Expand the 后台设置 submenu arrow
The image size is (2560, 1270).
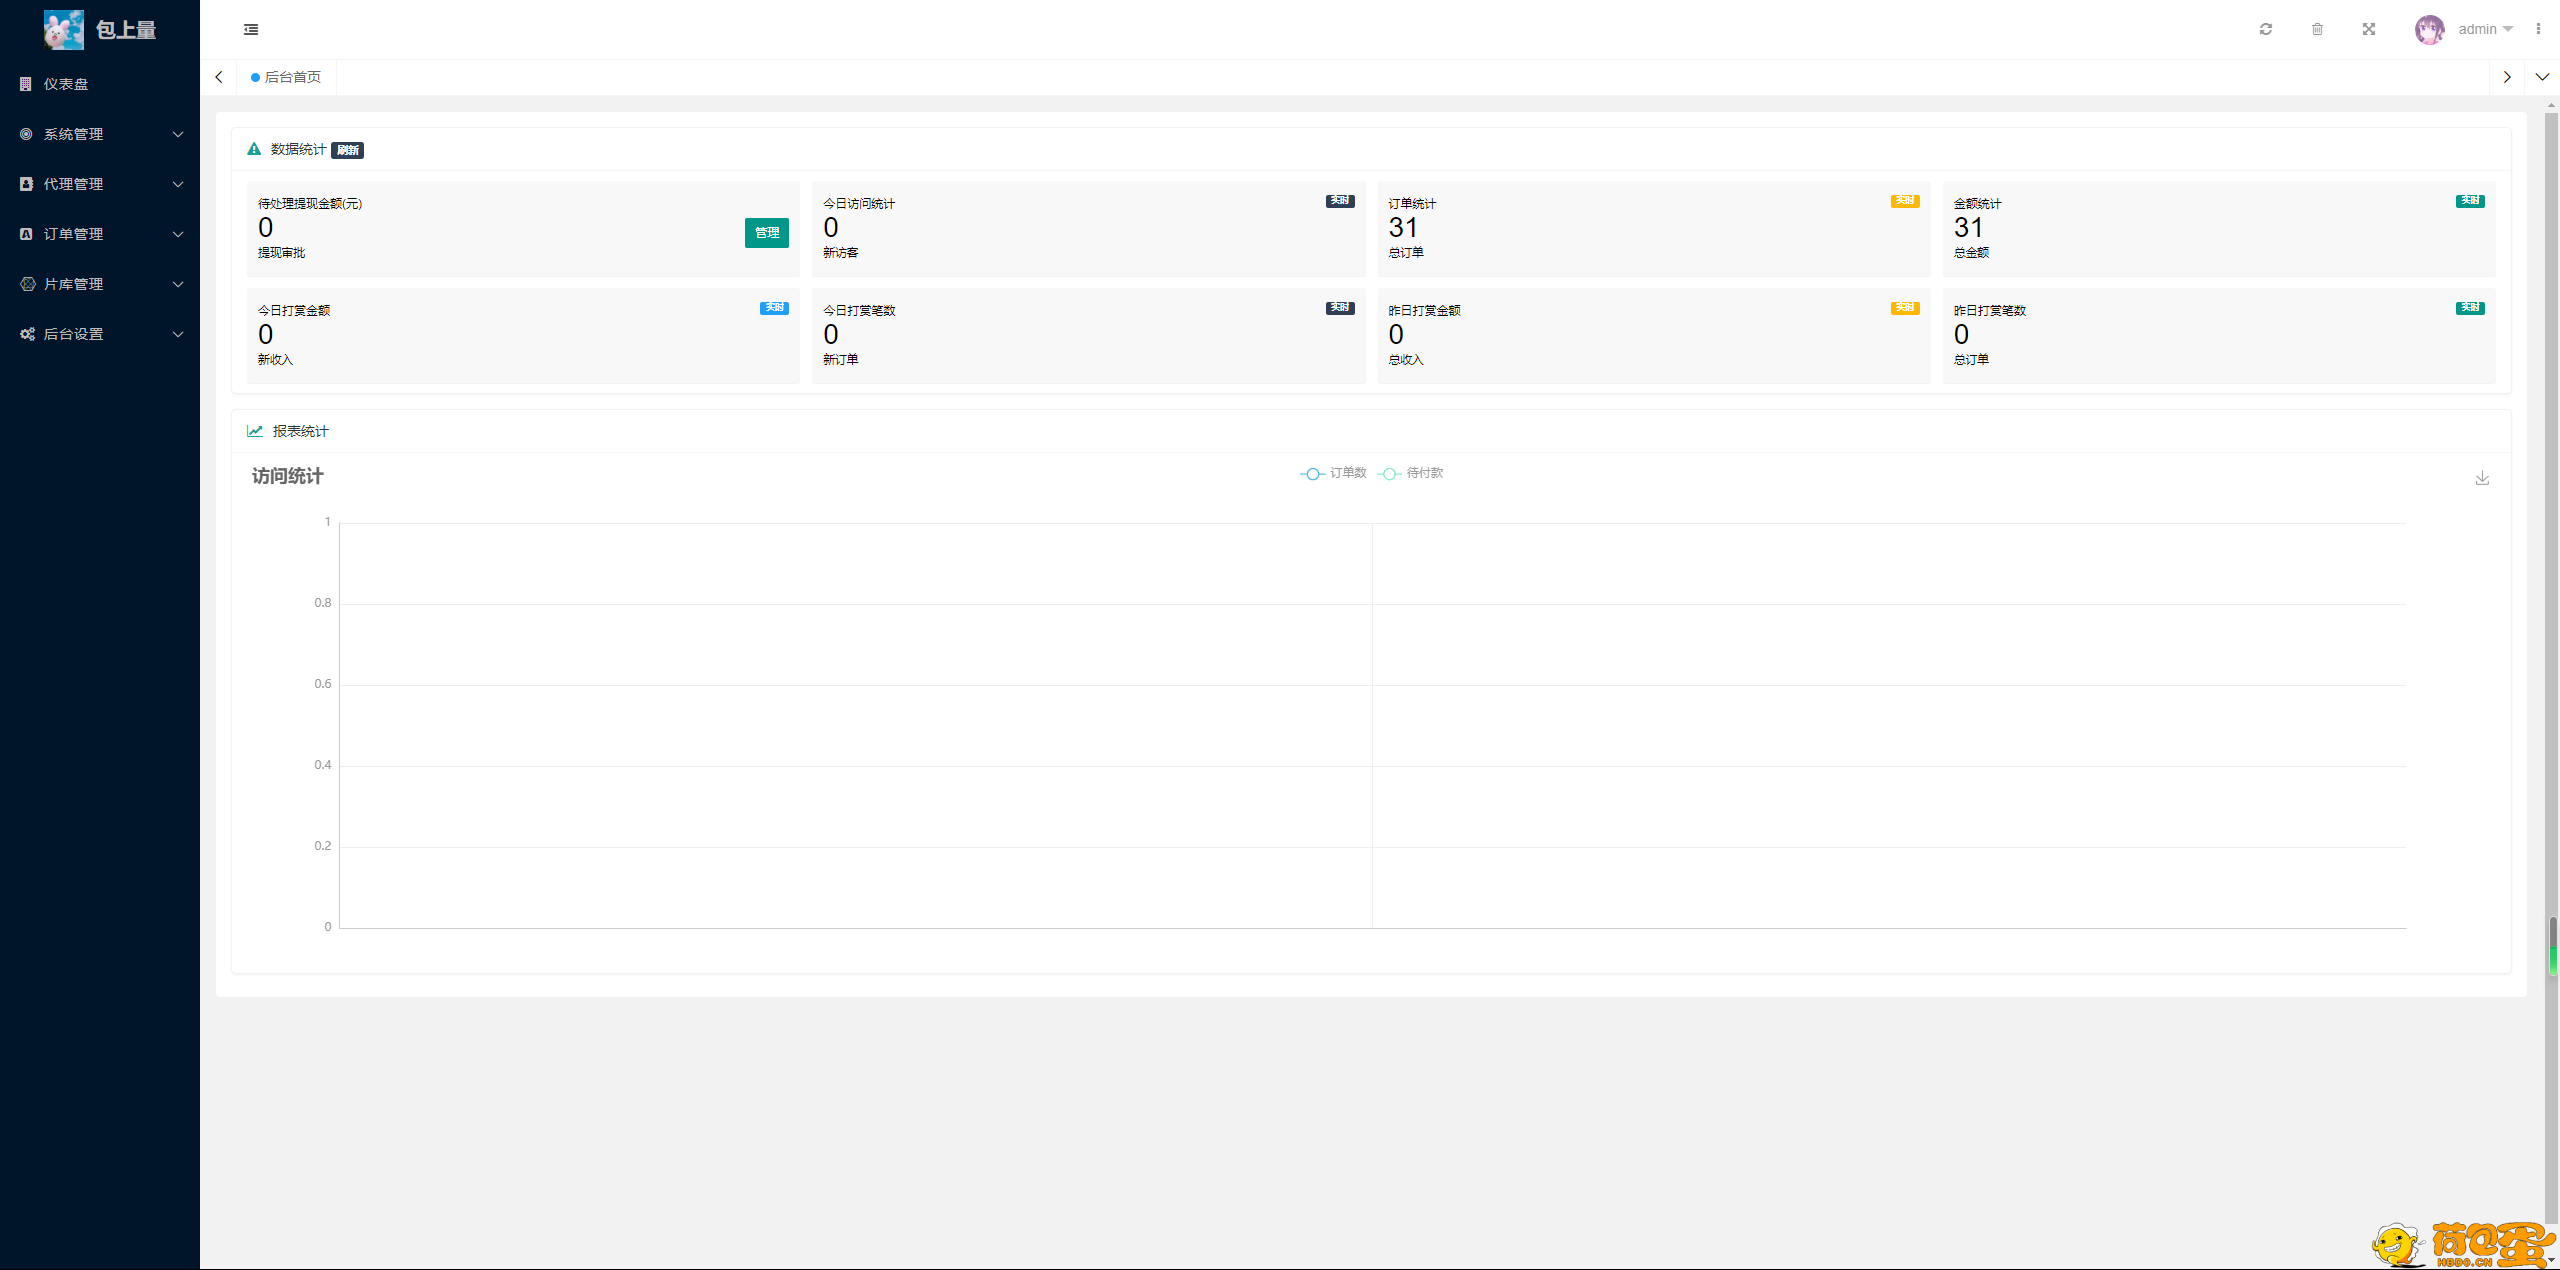[x=178, y=333]
